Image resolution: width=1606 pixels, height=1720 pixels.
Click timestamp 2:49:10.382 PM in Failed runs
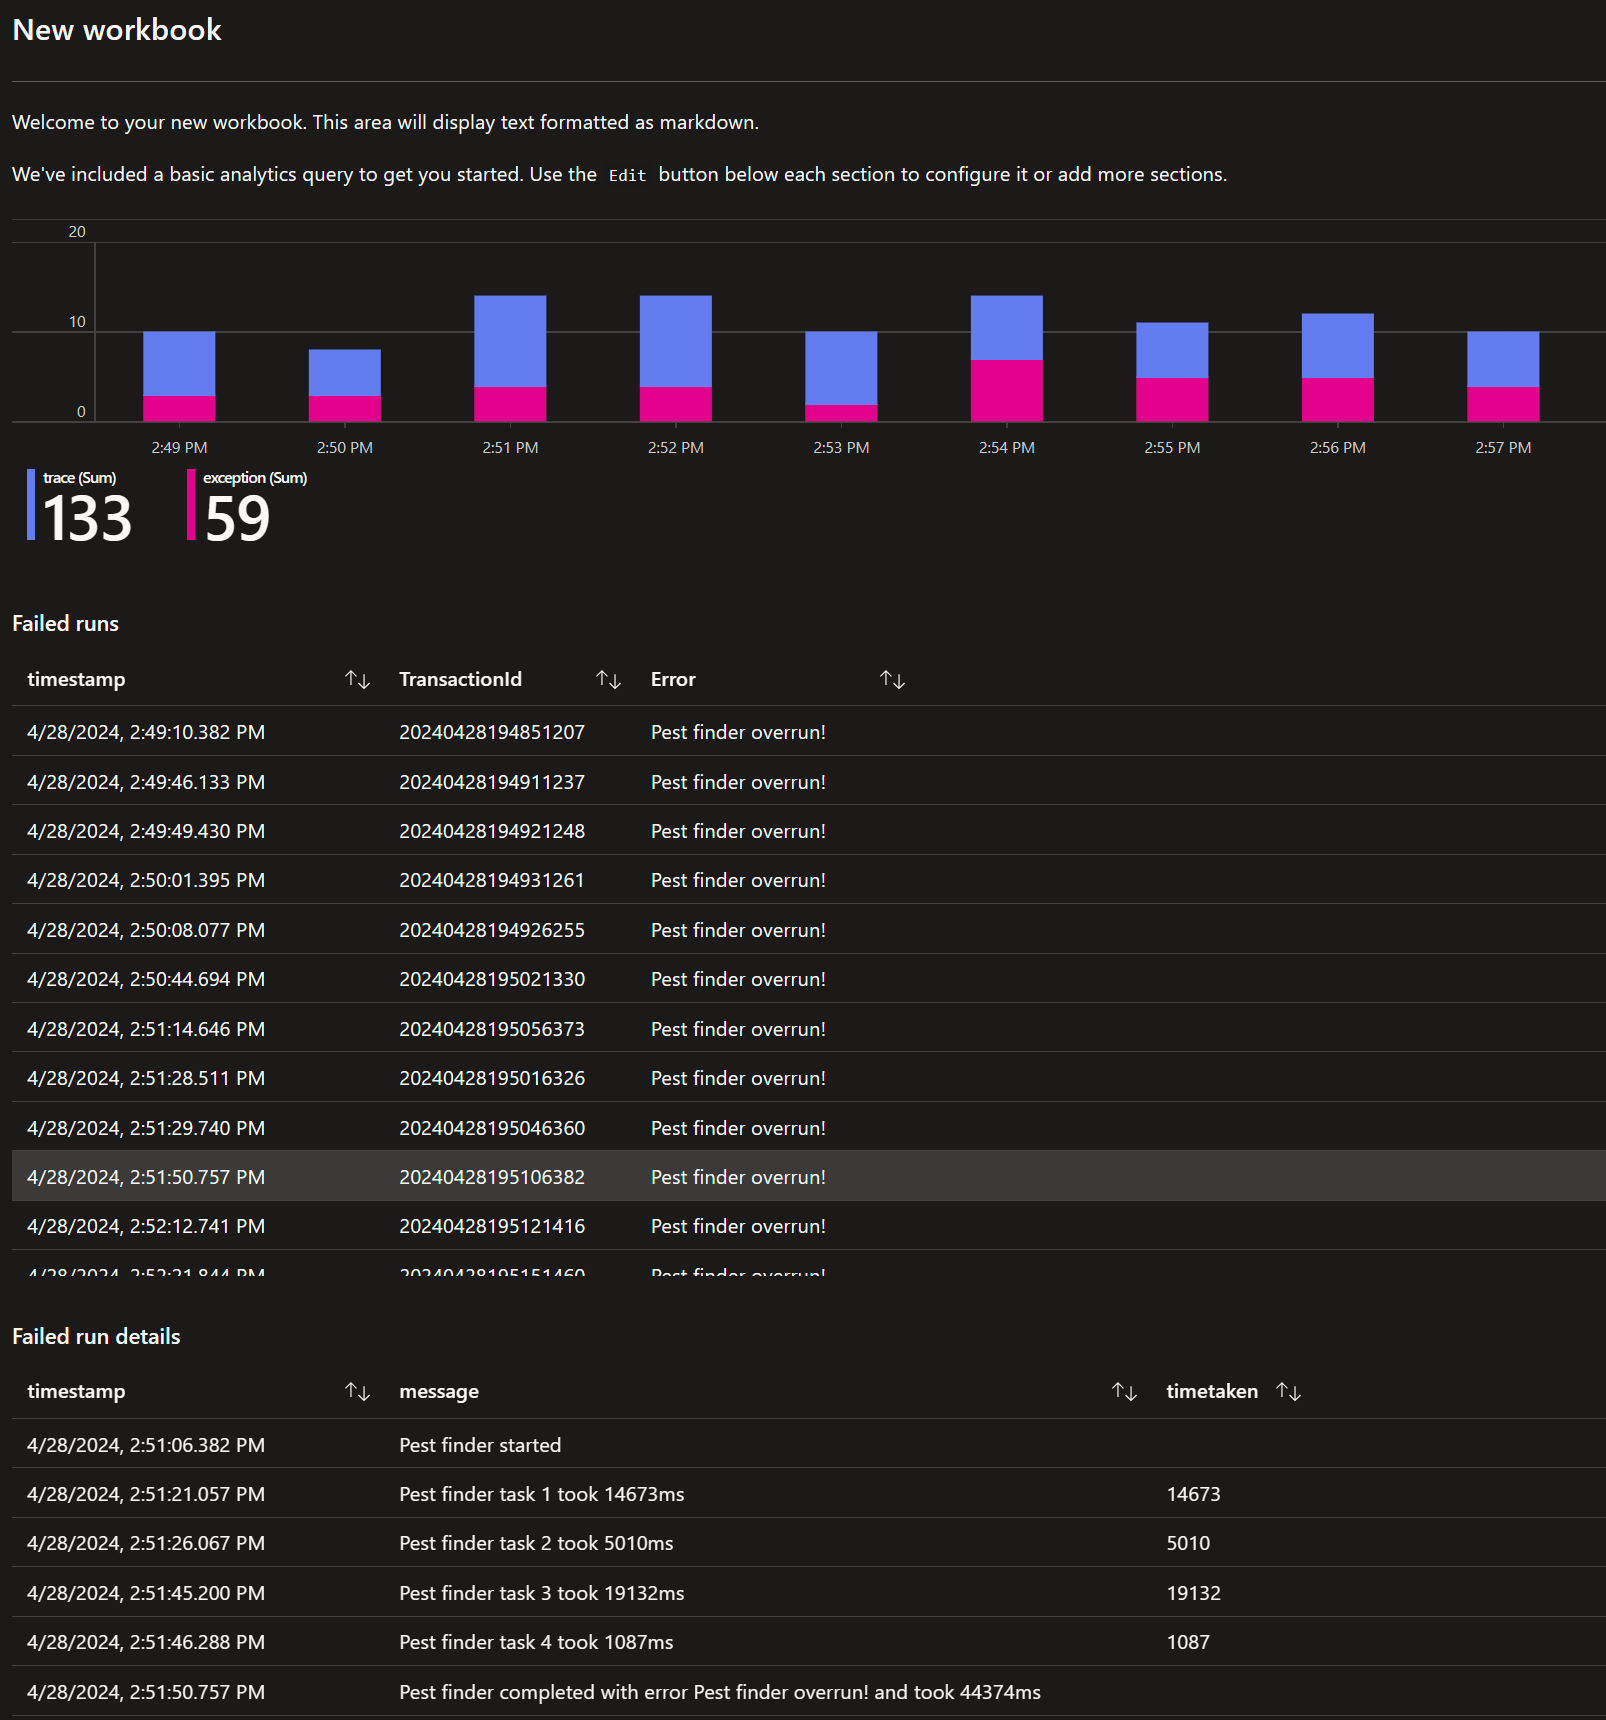(x=146, y=732)
